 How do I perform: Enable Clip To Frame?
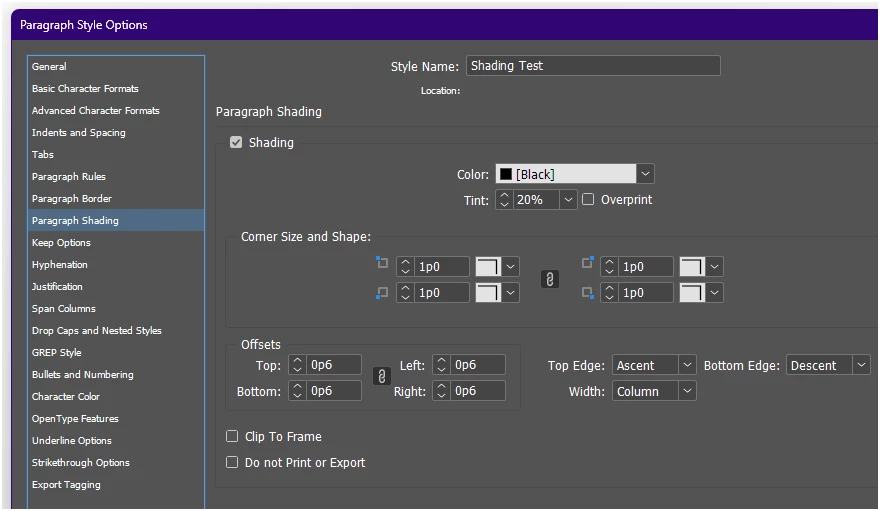click(232, 436)
